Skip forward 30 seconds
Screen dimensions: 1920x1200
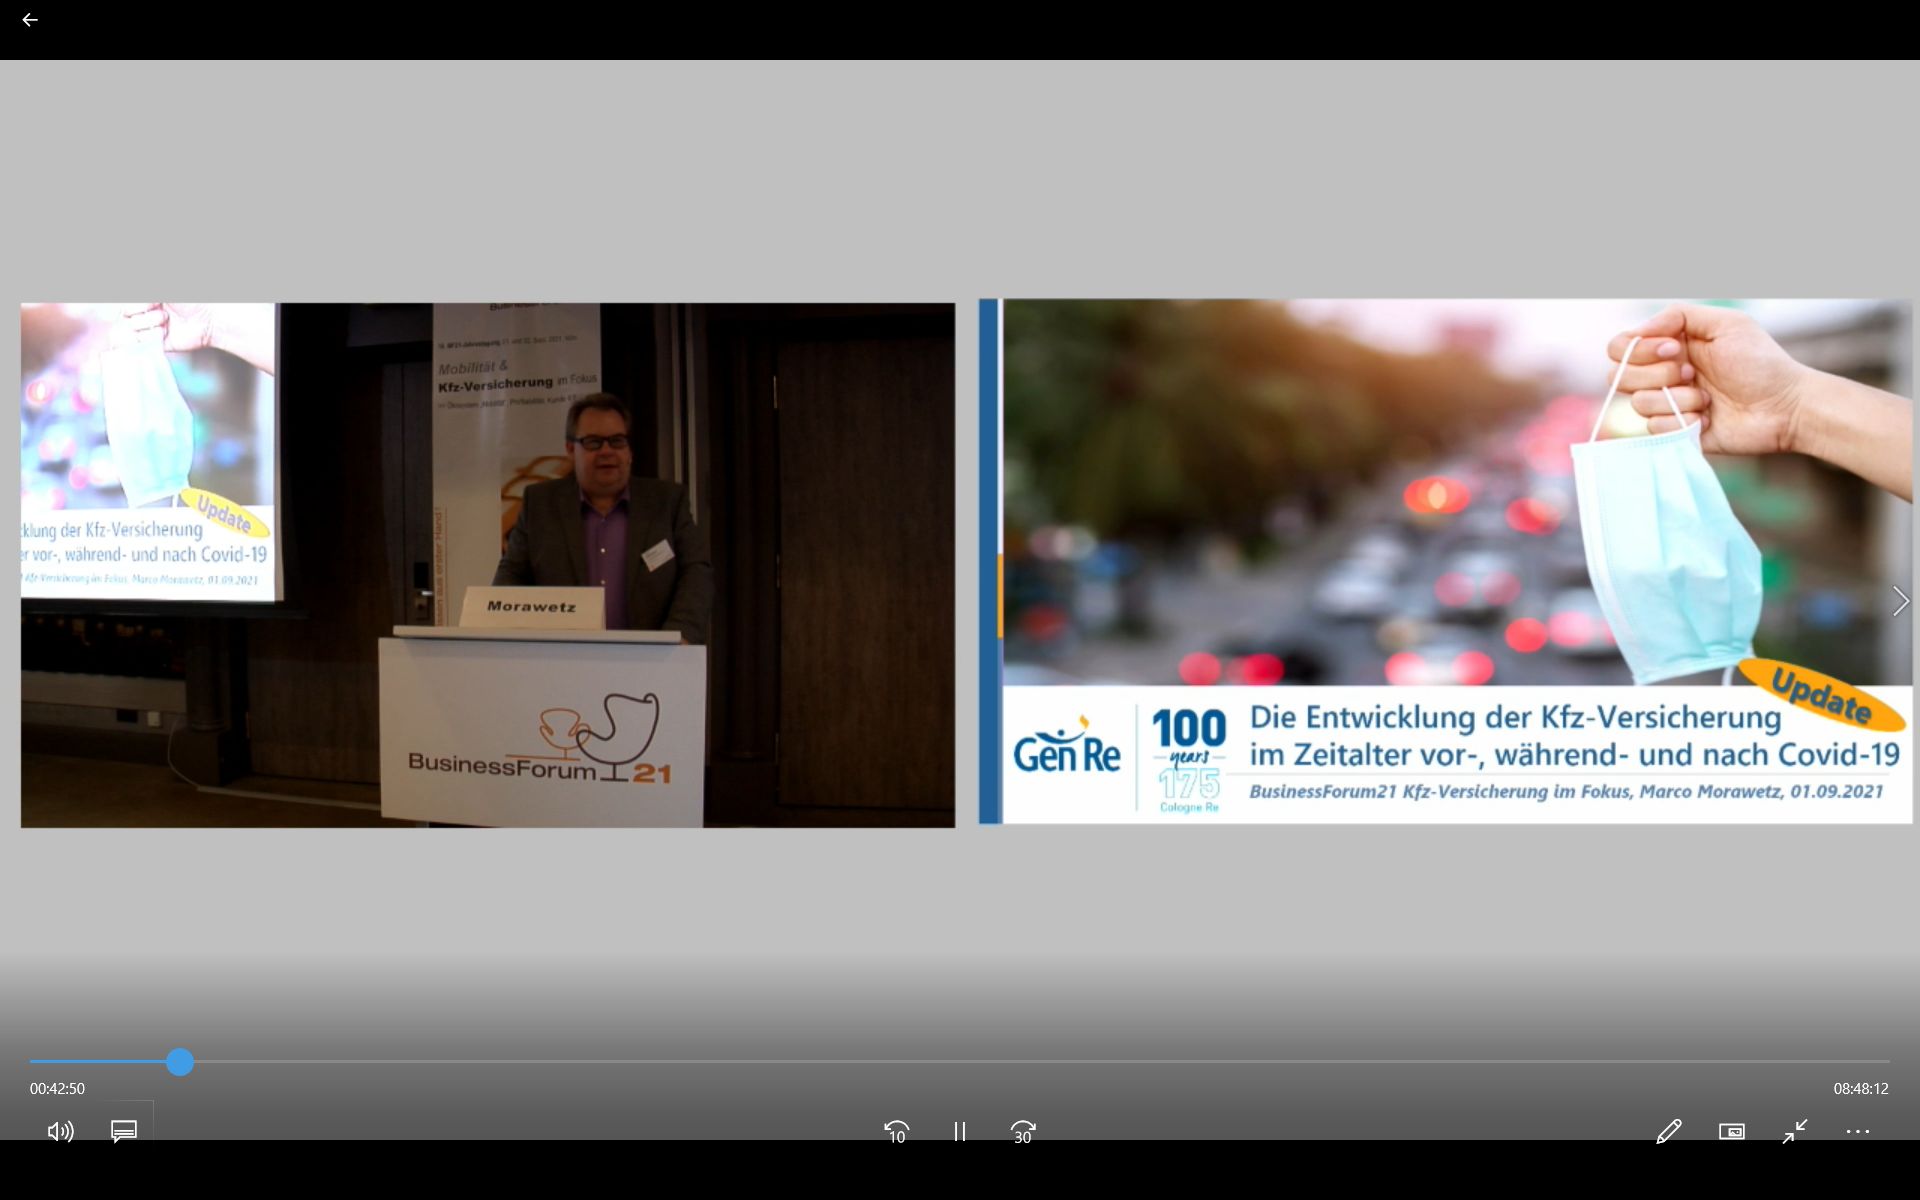click(1022, 1131)
